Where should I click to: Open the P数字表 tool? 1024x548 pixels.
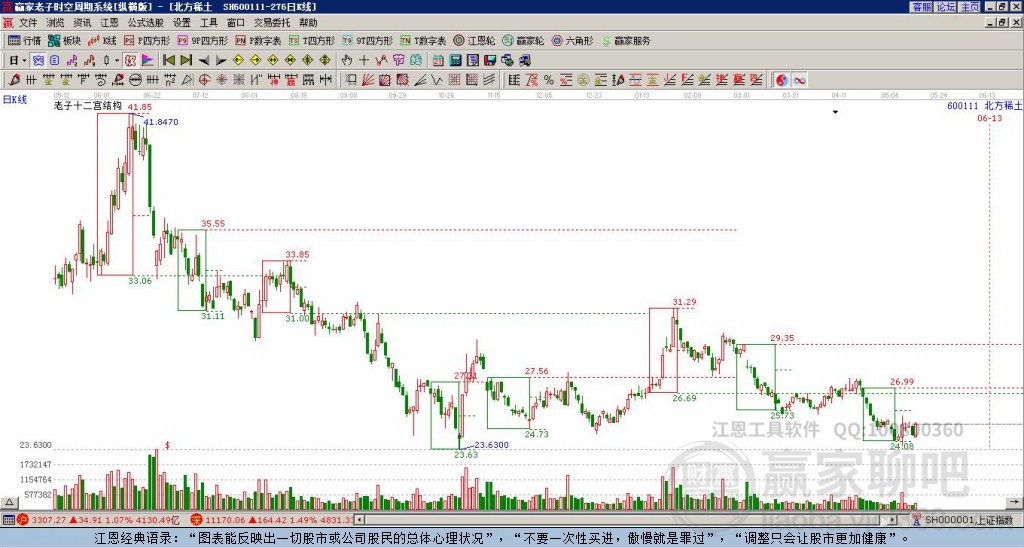tap(259, 40)
